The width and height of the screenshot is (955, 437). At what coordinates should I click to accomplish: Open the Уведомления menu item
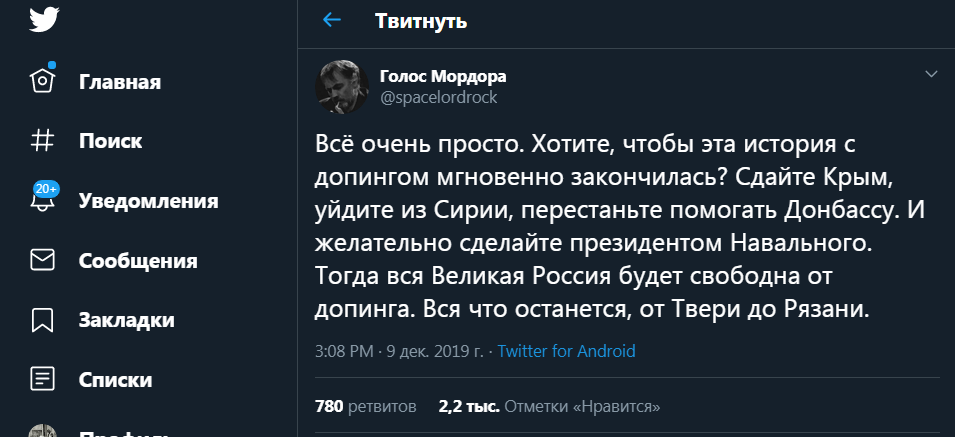click(x=148, y=201)
